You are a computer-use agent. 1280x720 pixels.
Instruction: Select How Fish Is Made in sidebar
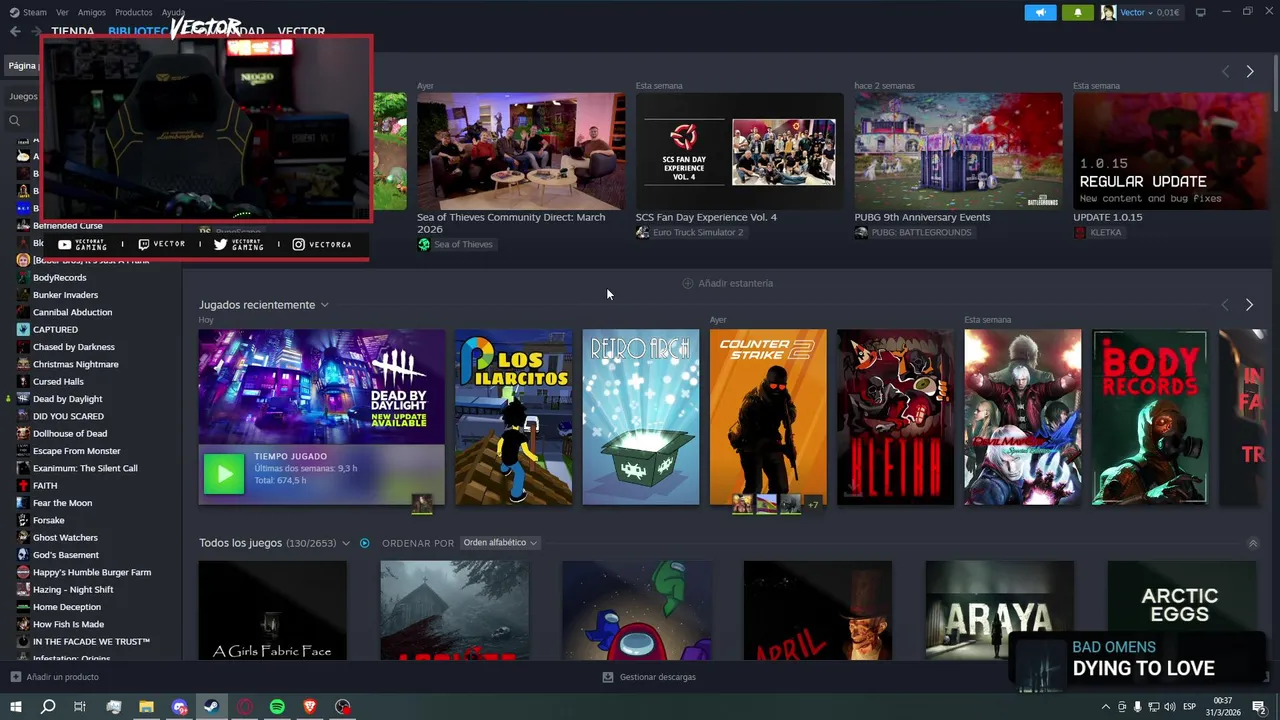click(x=68, y=624)
